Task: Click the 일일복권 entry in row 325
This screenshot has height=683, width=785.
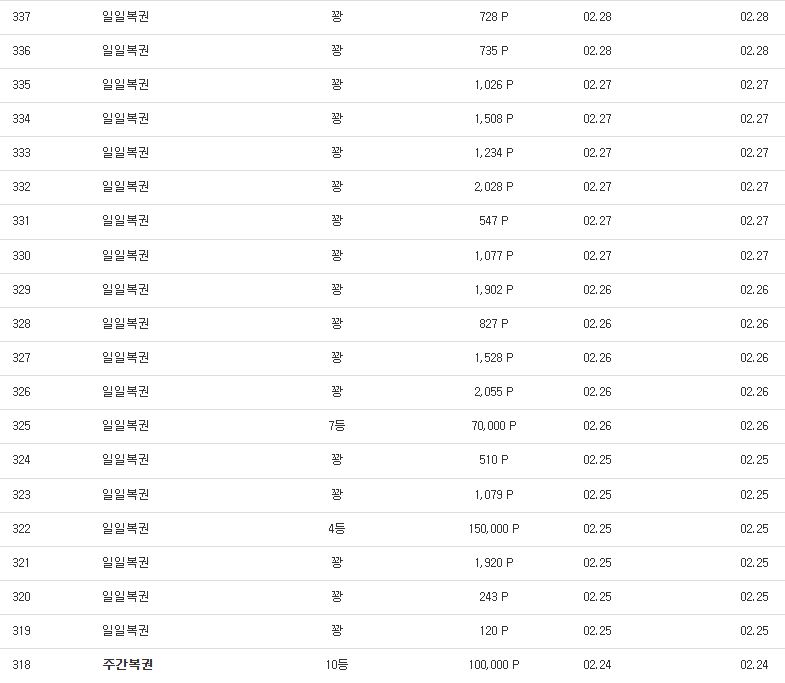Action: tap(125, 425)
